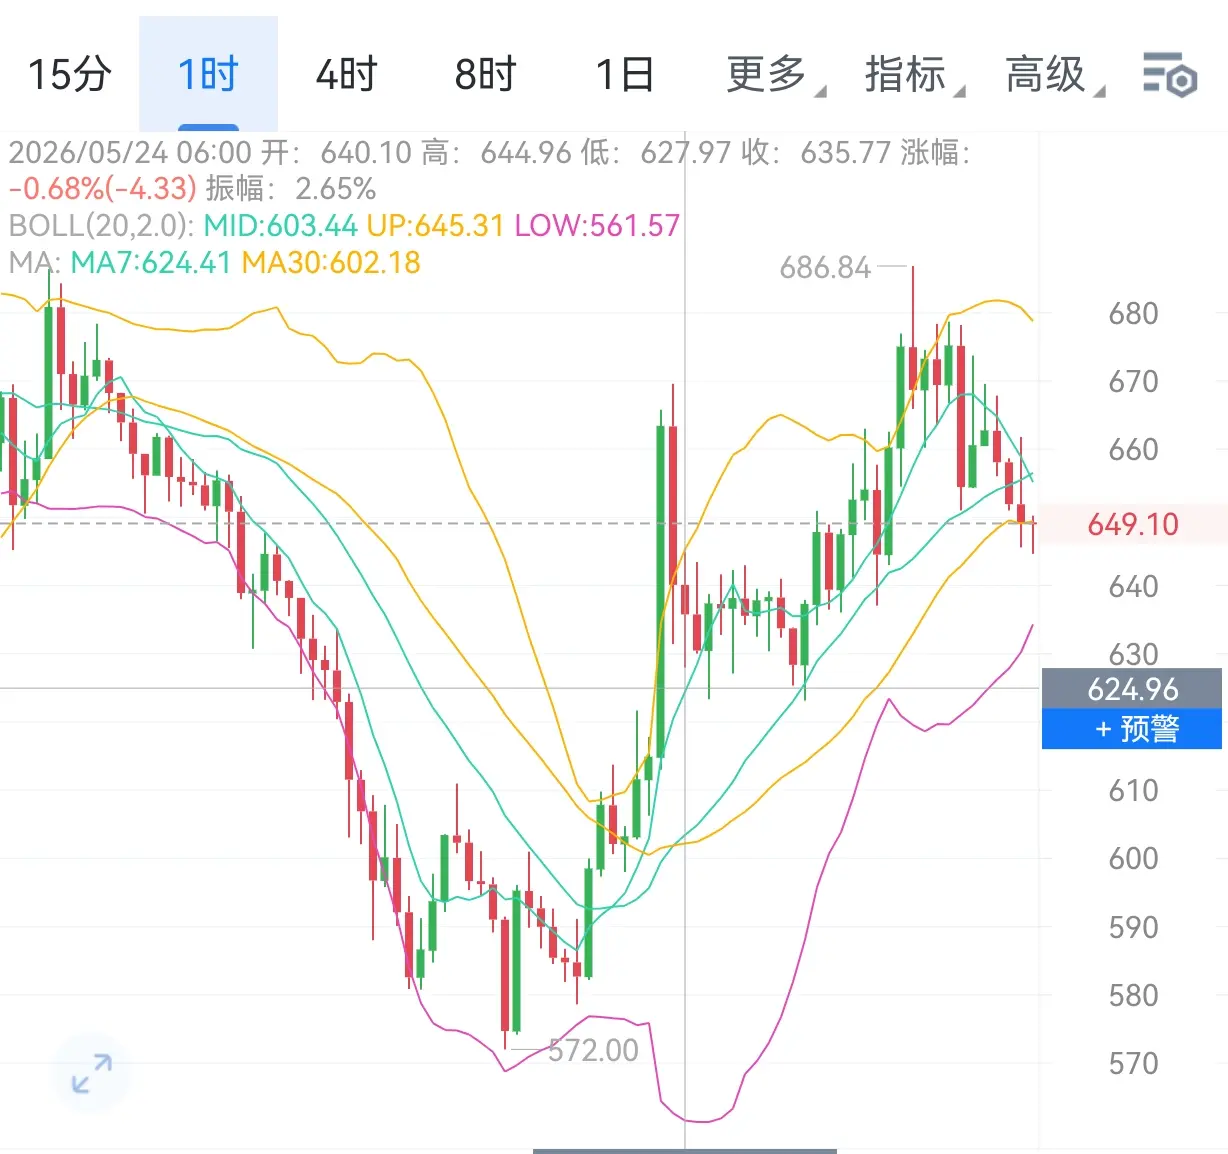Click the UP:645.31 value
The height and width of the screenshot is (1154, 1228).
[x=435, y=225]
